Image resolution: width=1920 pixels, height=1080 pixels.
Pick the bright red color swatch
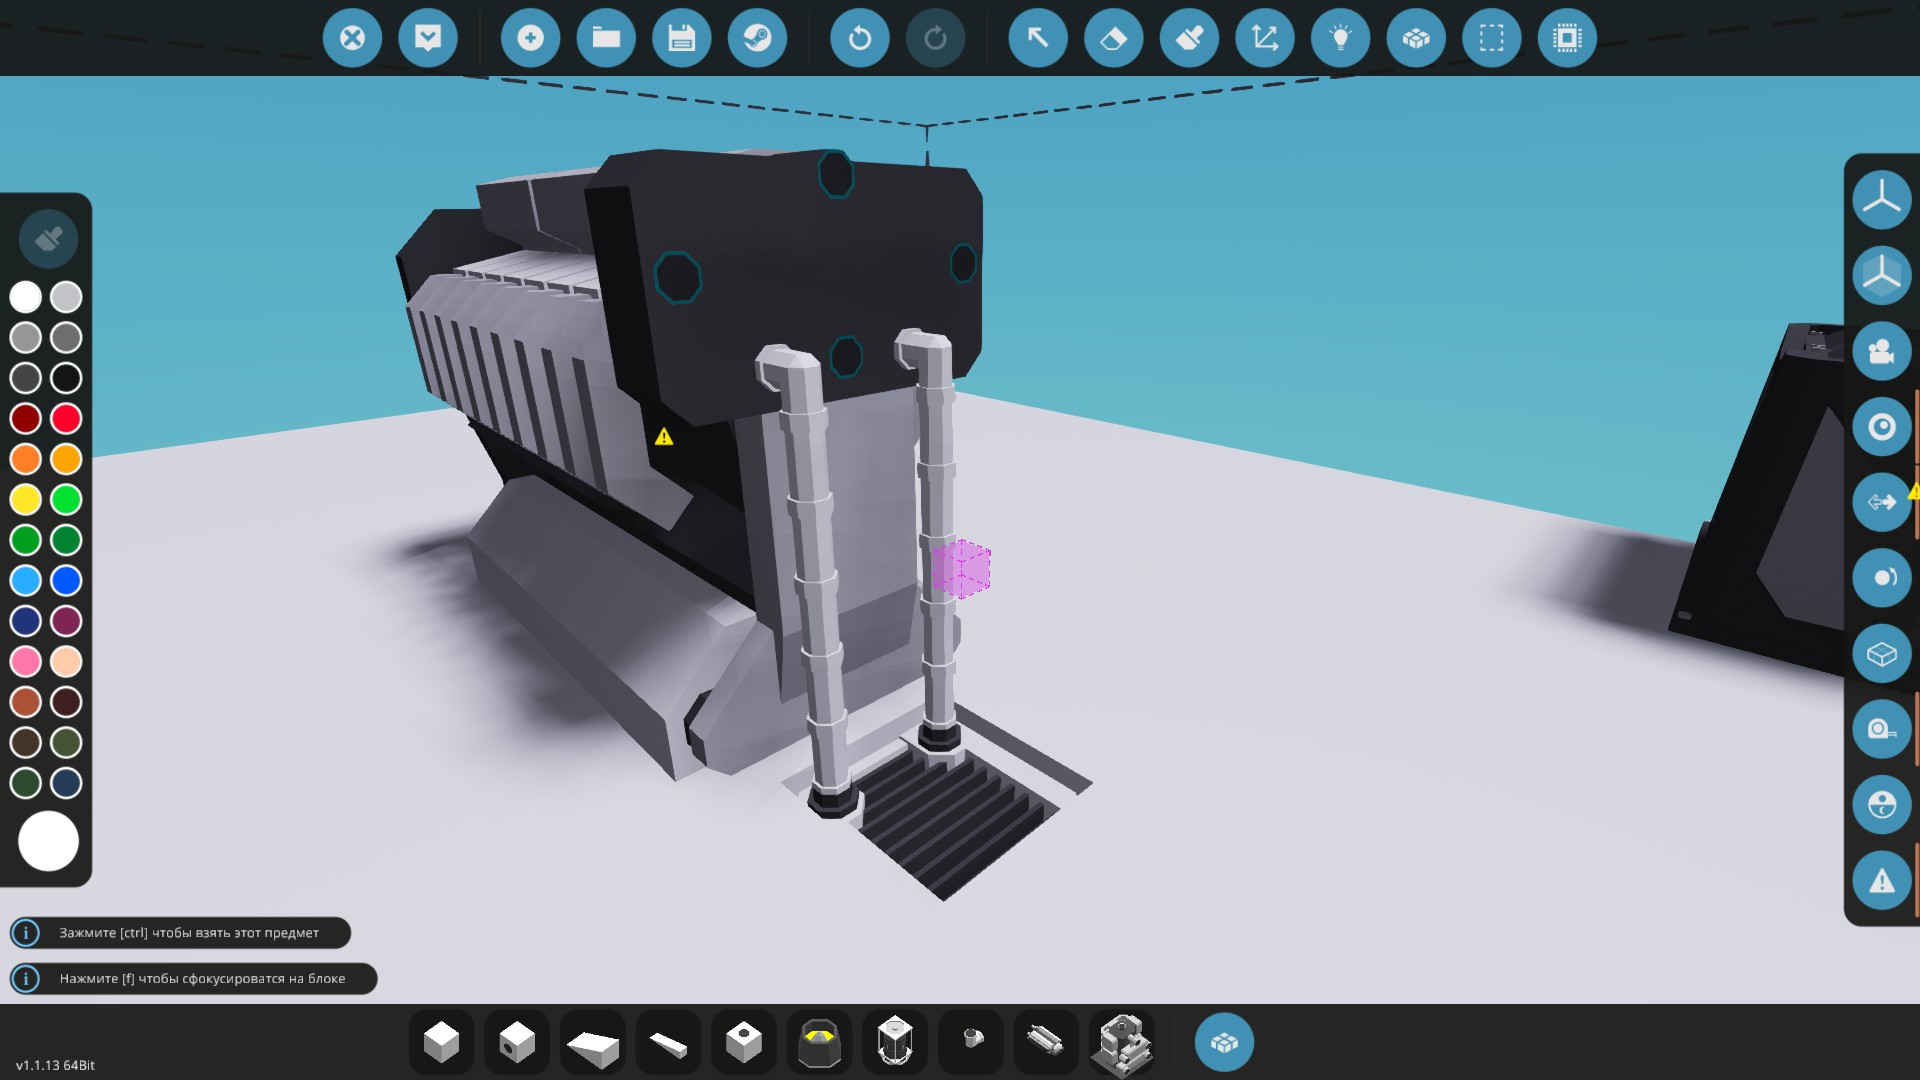[66, 418]
